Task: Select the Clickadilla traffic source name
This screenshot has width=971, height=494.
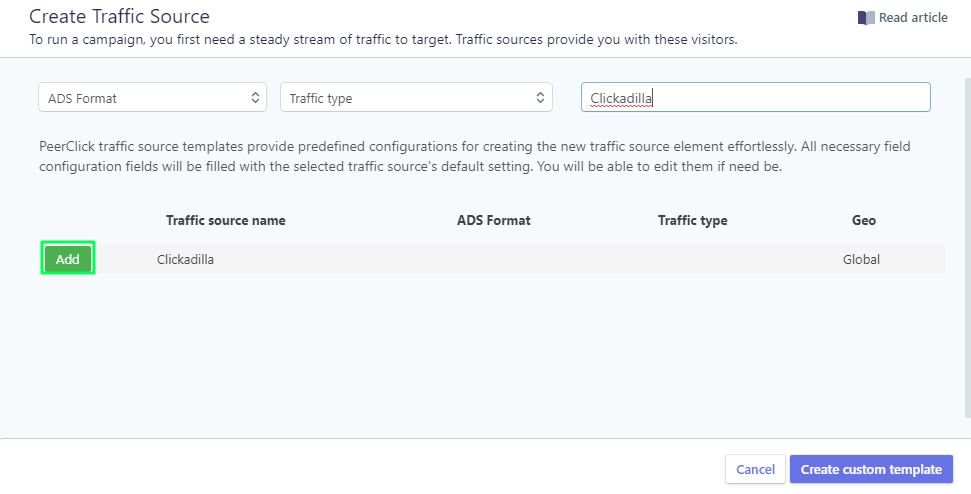Action: [x=186, y=259]
